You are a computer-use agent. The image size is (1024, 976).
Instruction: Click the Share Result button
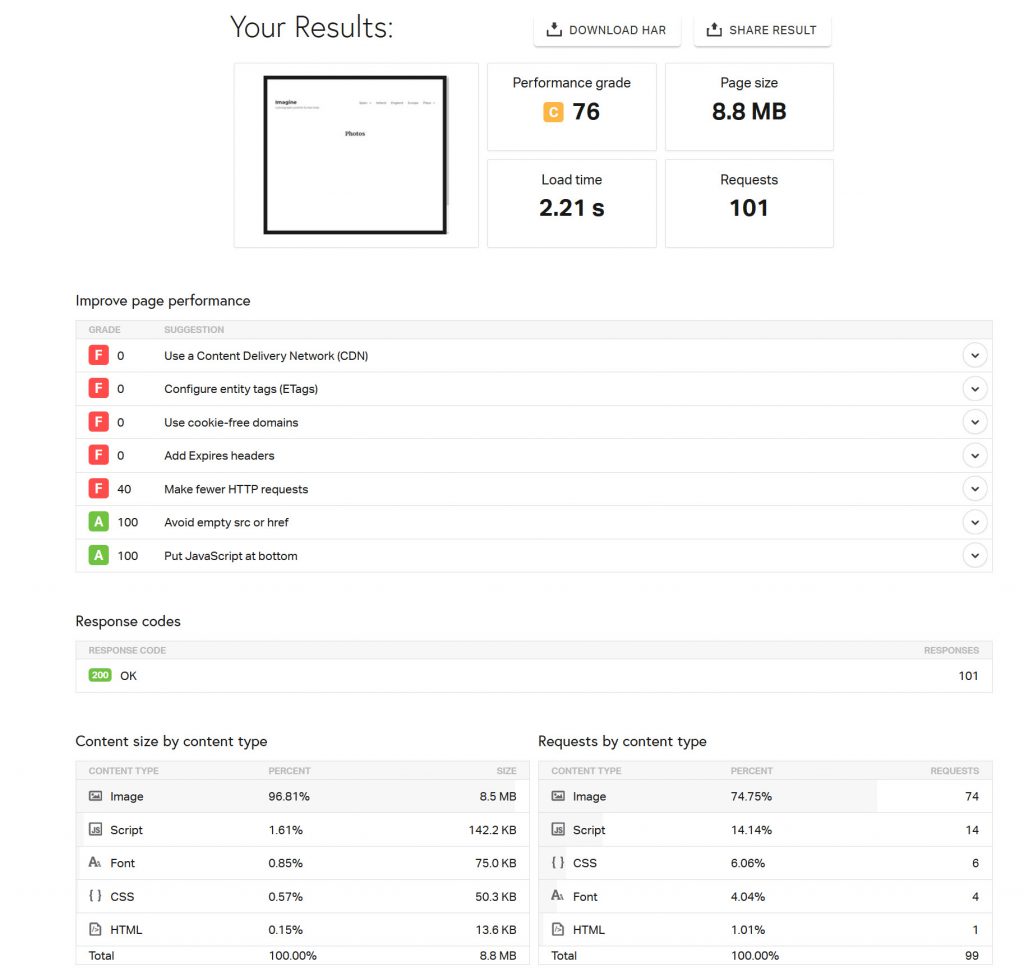(762, 30)
